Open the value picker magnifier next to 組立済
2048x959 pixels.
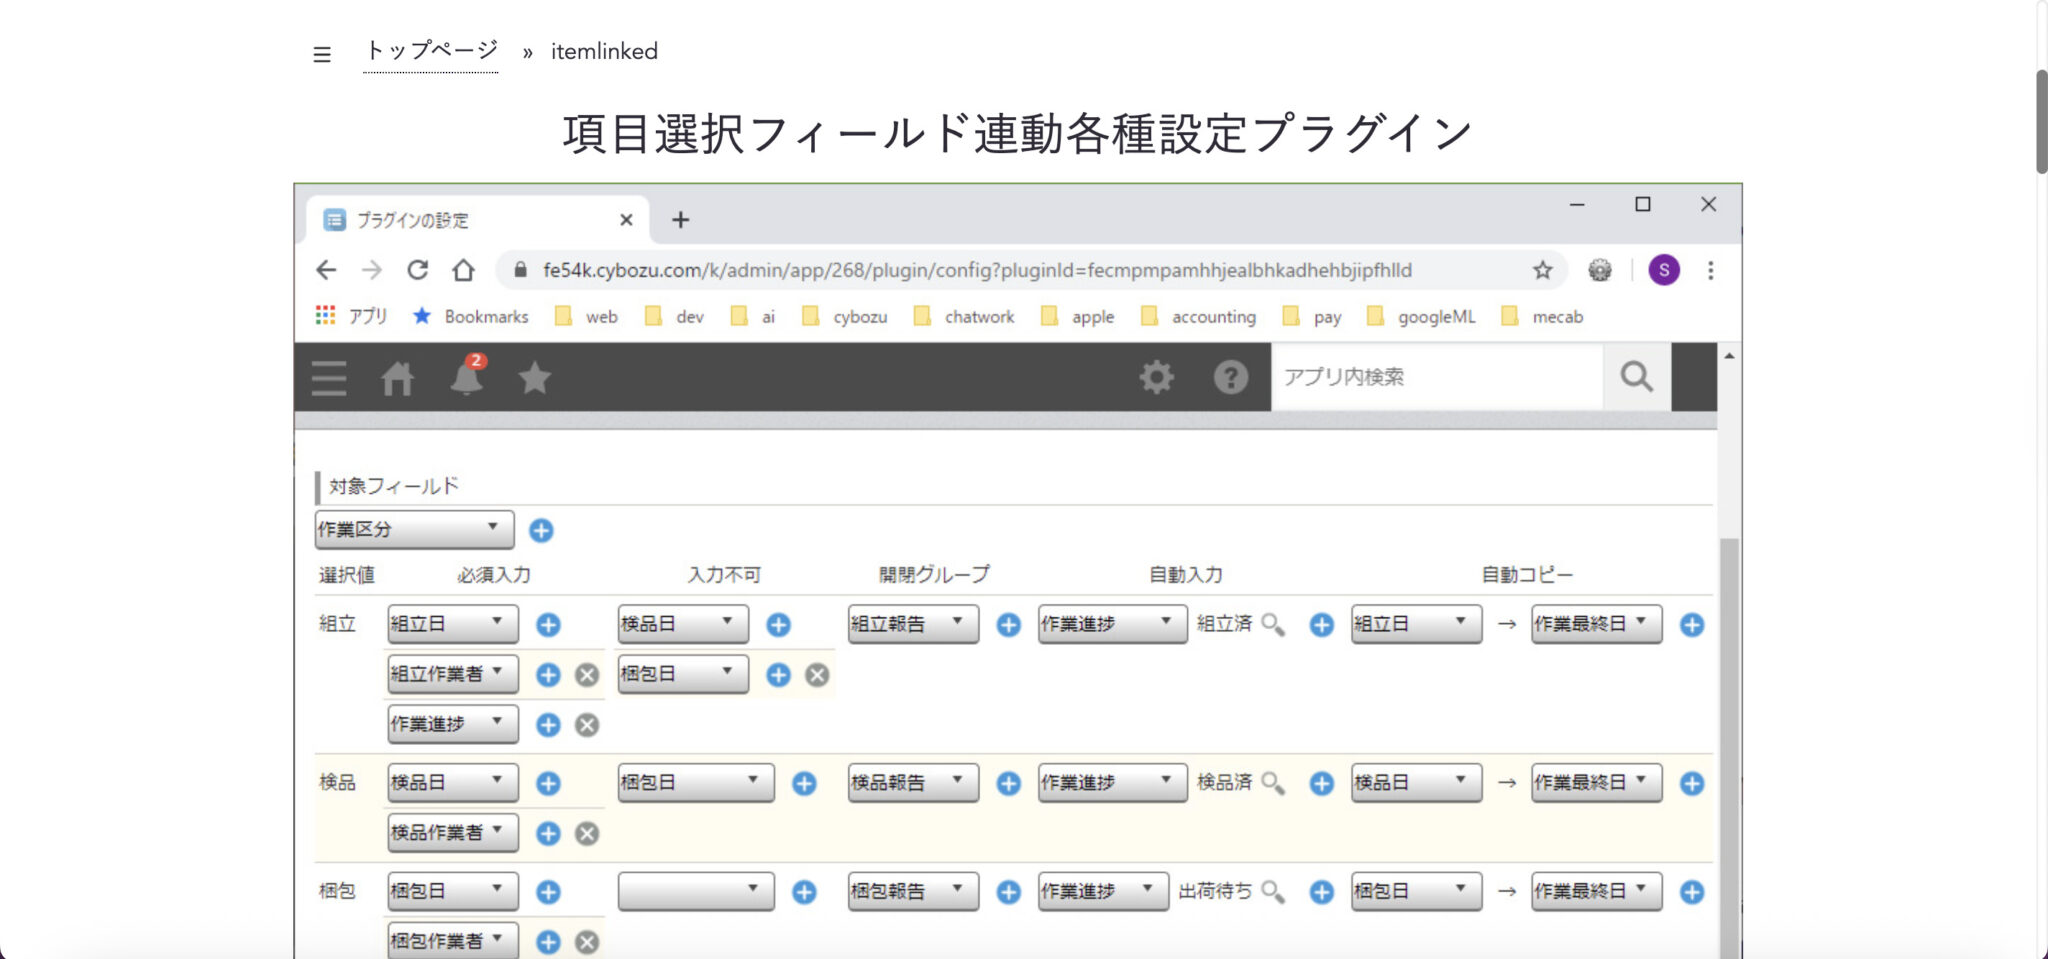tap(1274, 624)
